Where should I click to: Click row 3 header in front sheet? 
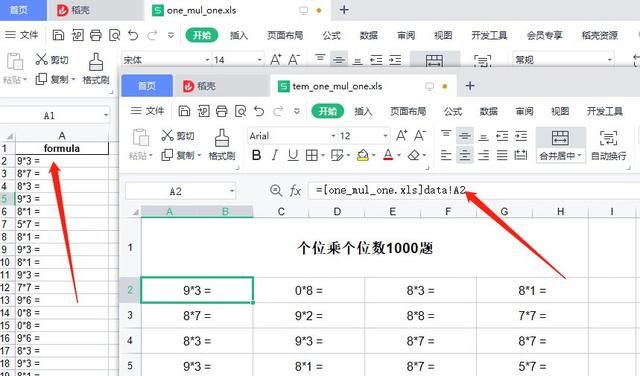coord(130,315)
